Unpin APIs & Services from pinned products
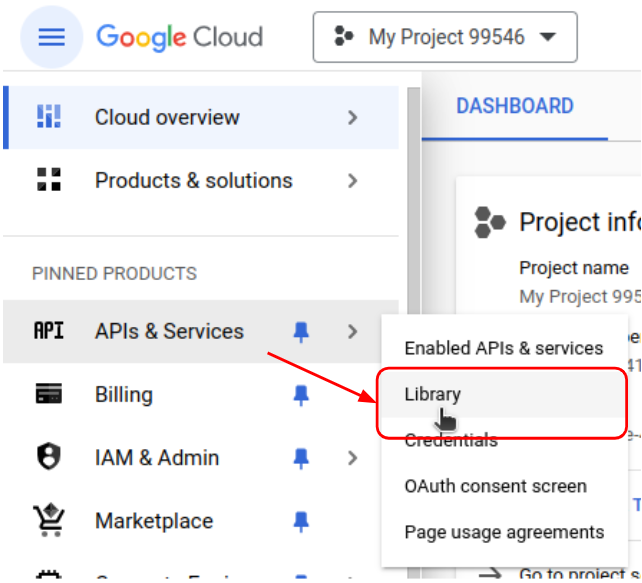Screen dimensions: 642x583 point(301,332)
